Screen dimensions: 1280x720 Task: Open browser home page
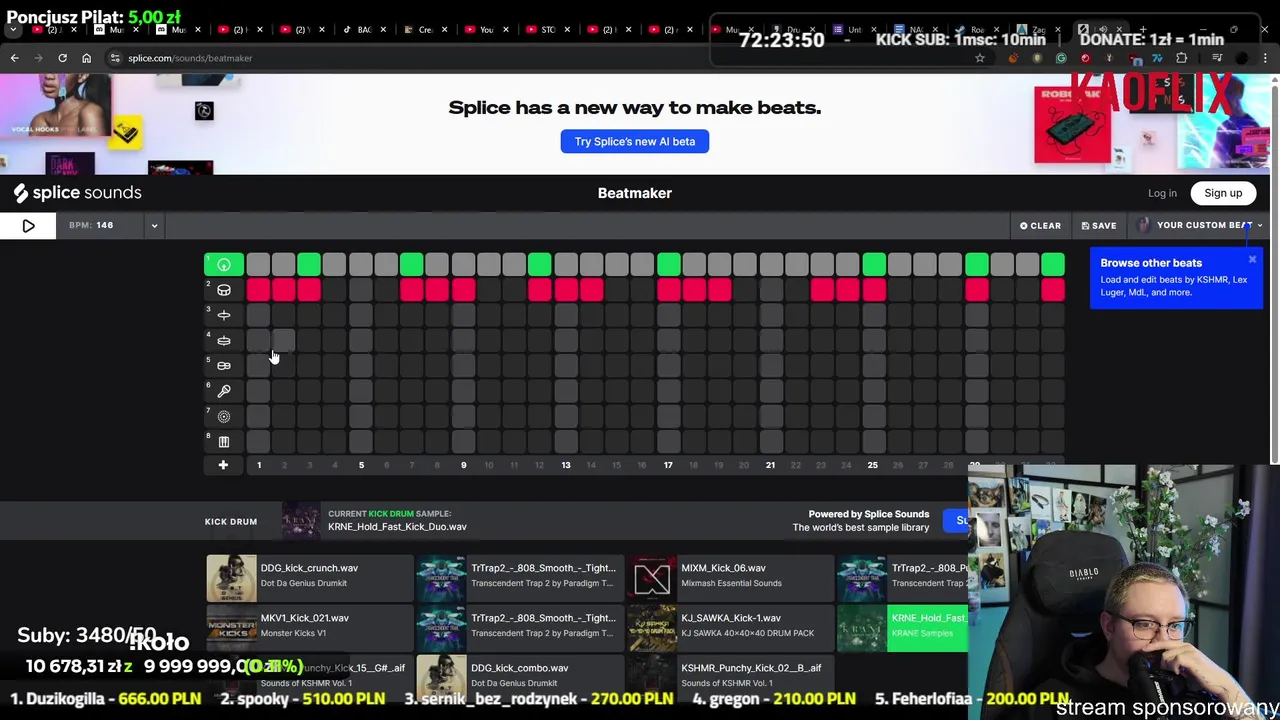pos(86,58)
